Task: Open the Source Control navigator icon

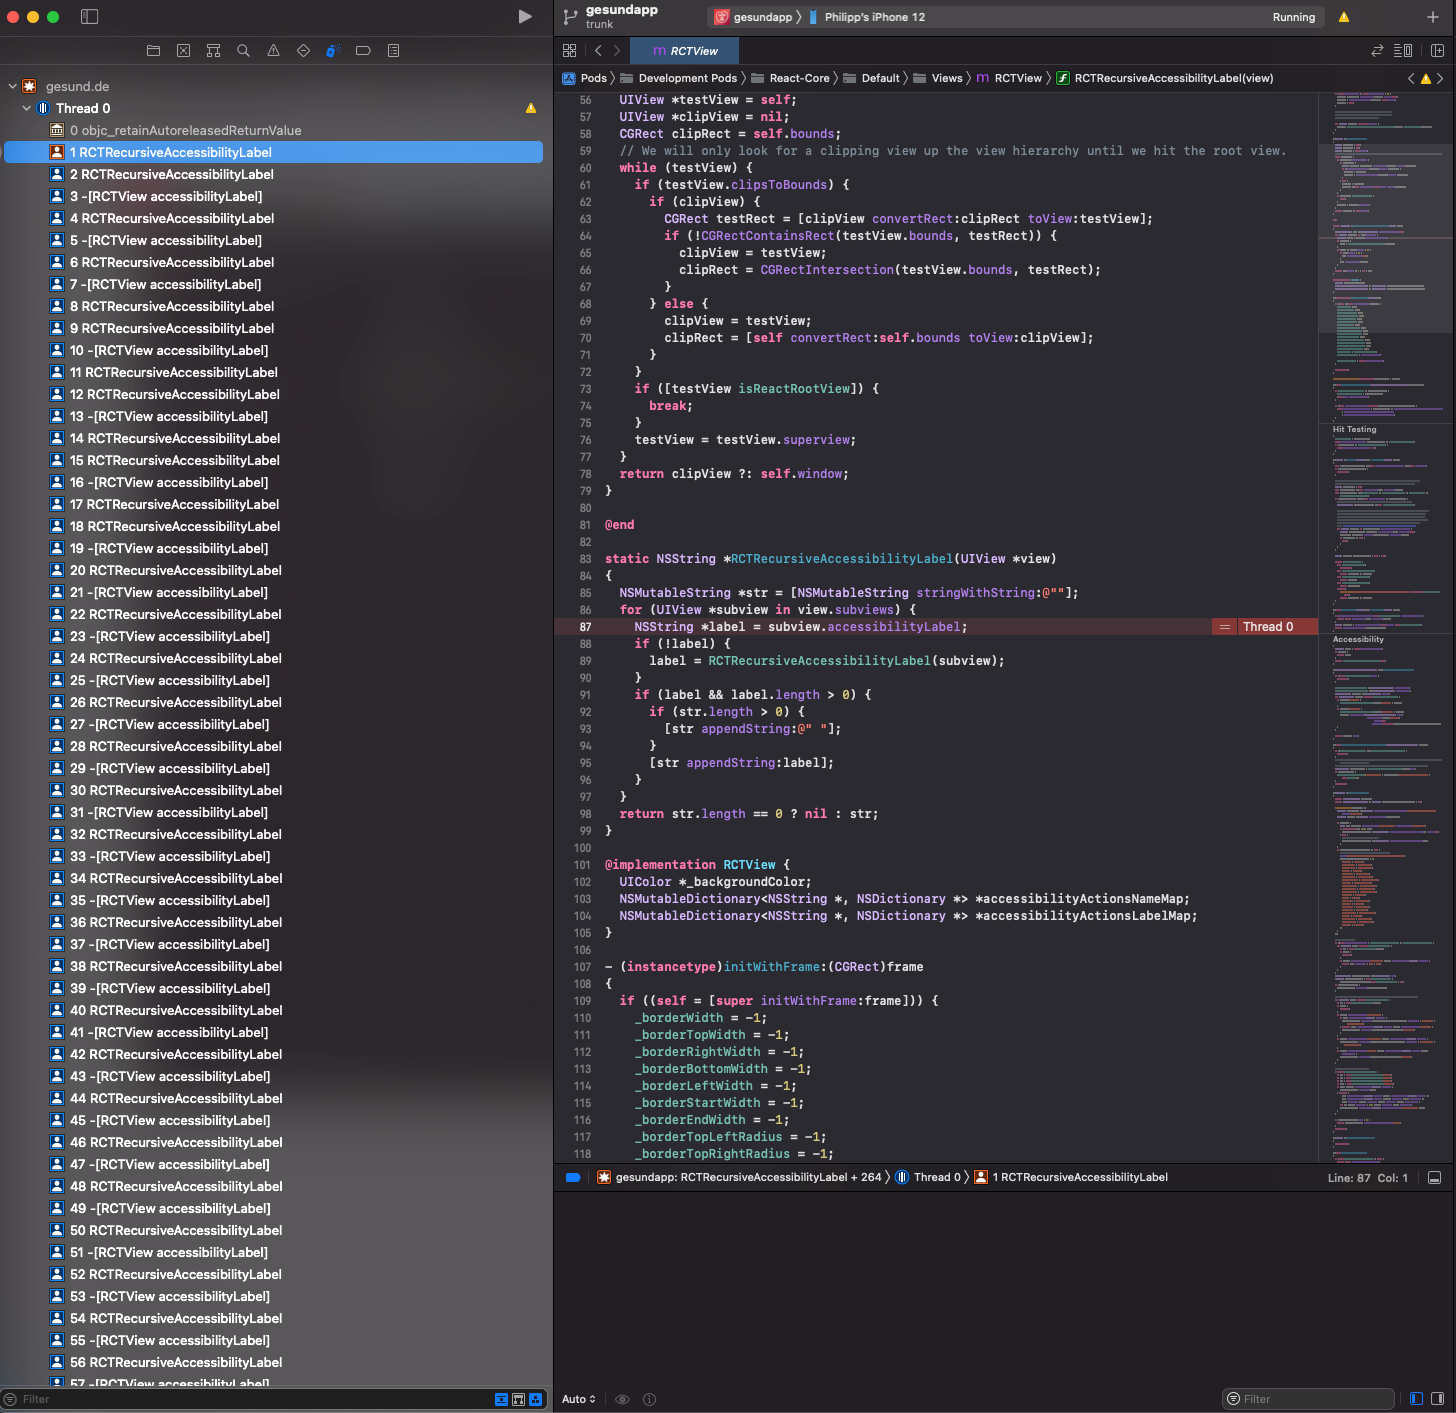Action: tap(183, 51)
